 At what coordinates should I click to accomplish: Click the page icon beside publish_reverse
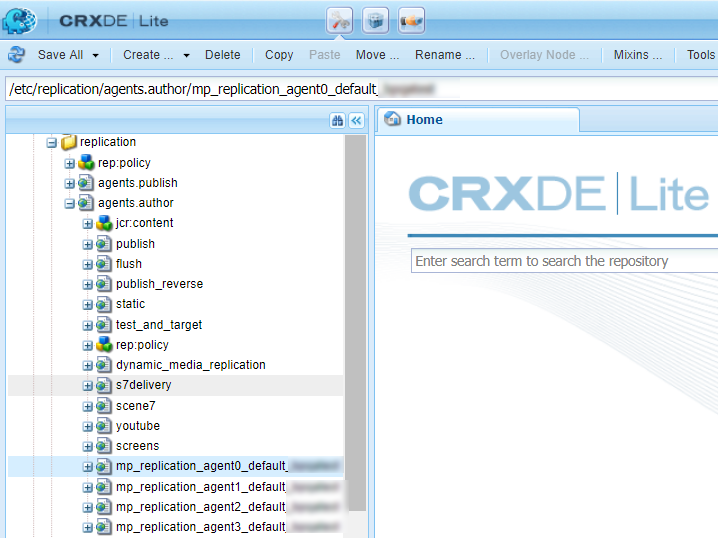click(x=104, y=284)
